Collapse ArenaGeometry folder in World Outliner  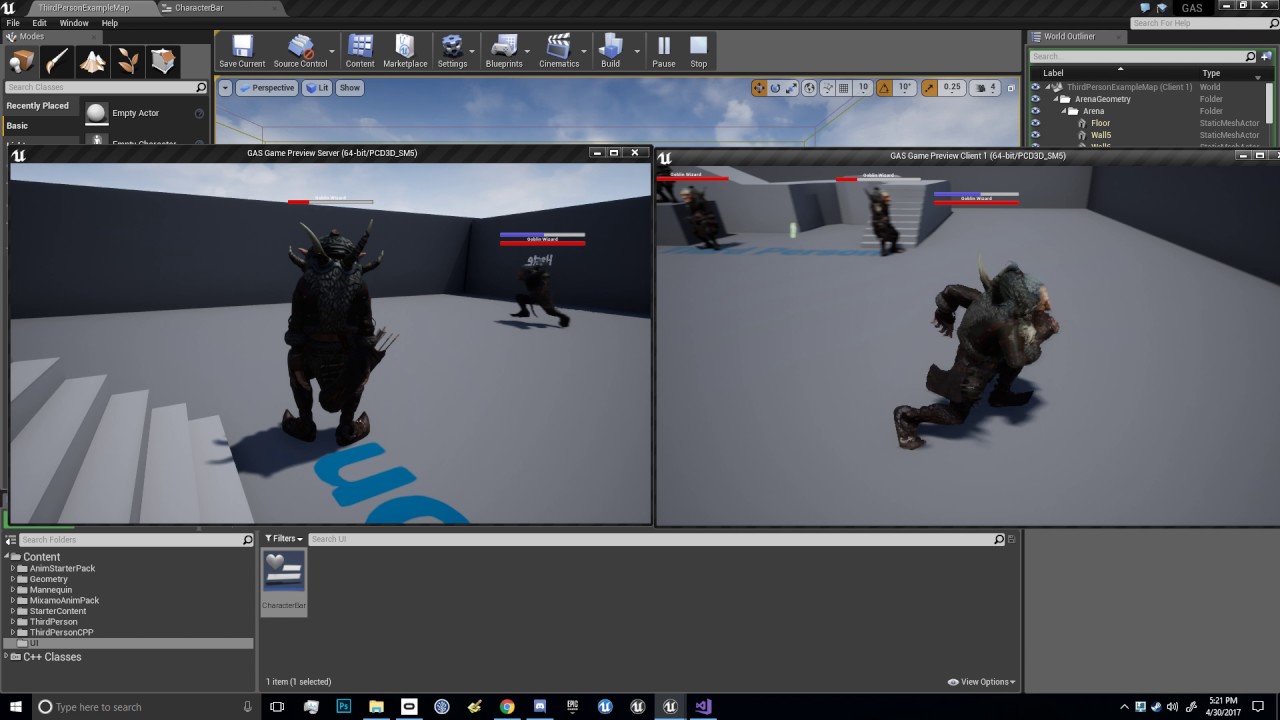click(1055, 99)
